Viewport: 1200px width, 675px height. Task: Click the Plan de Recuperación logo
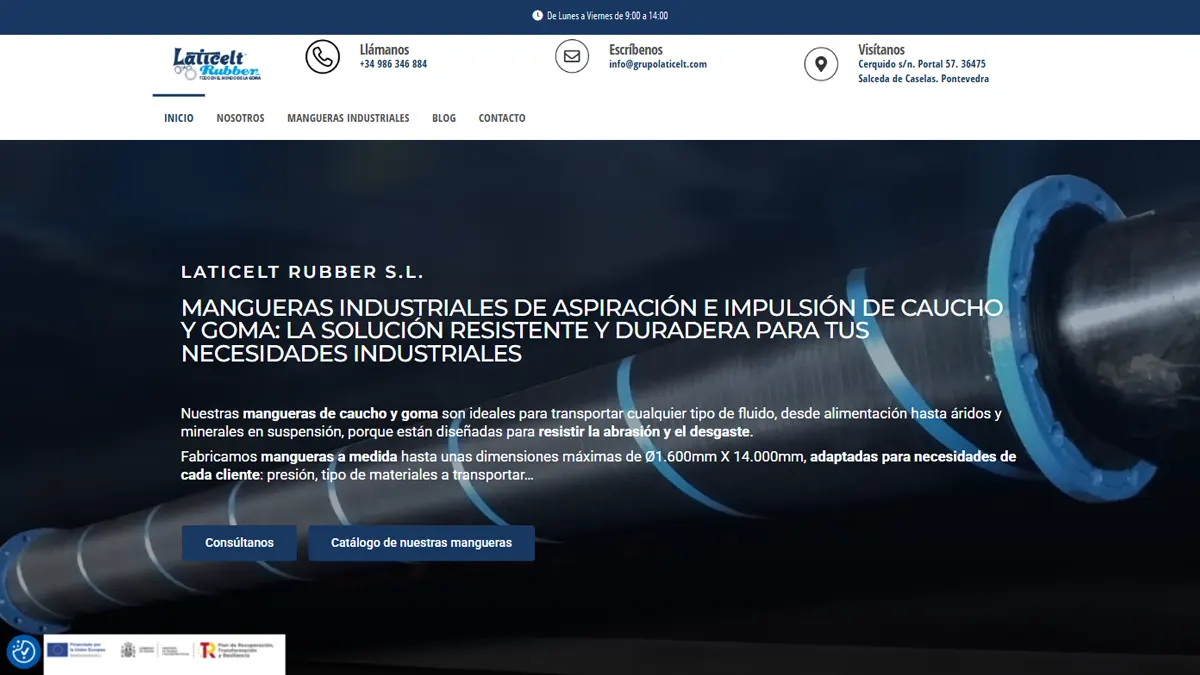pos(238,651)
